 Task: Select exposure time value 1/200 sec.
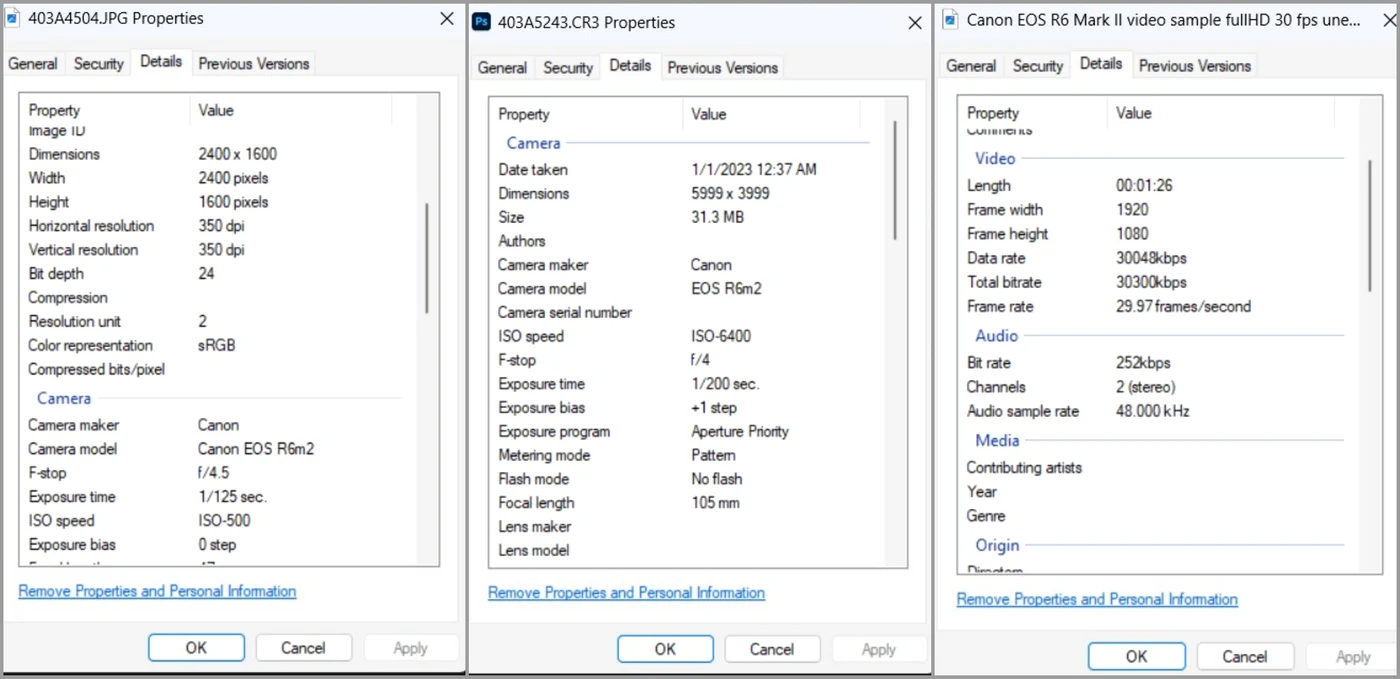tap(725, 384)
